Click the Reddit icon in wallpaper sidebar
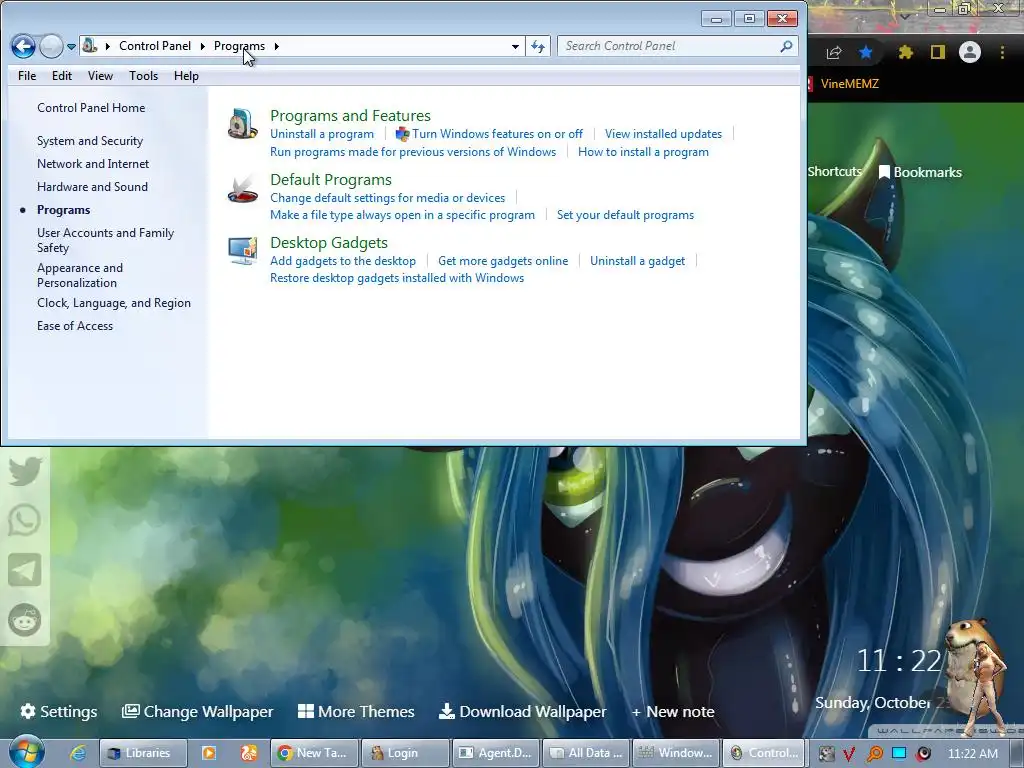The height and width of the screenshot is (768, 1024). 25,620
